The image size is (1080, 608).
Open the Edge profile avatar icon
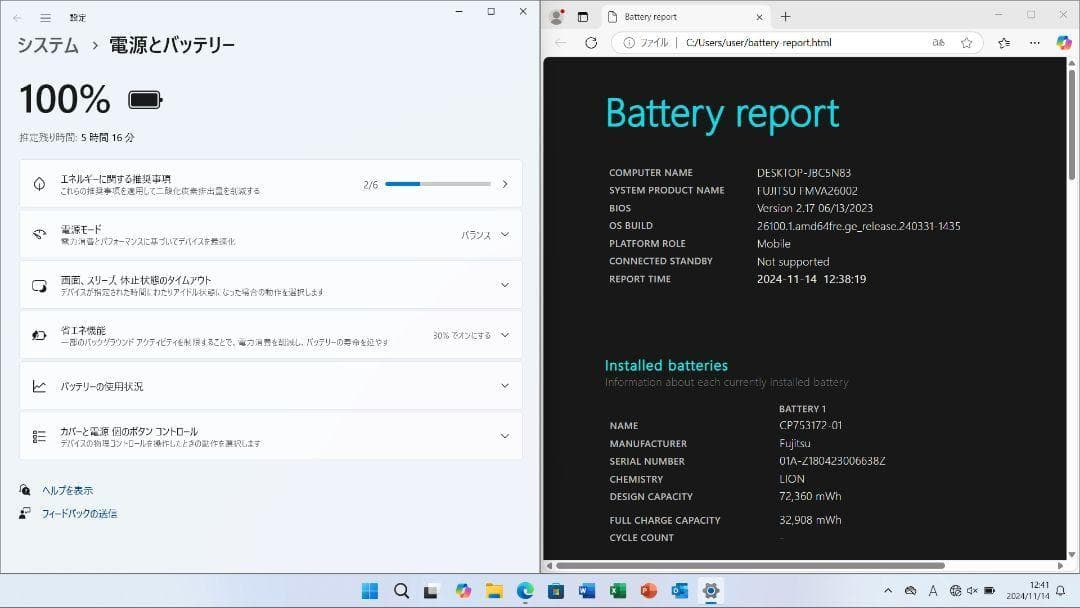[x=555, y=16]
